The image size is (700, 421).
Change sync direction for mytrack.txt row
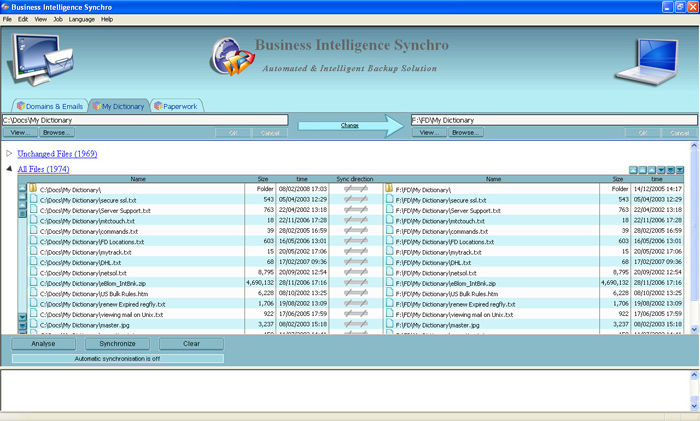[x=356, y=251]
